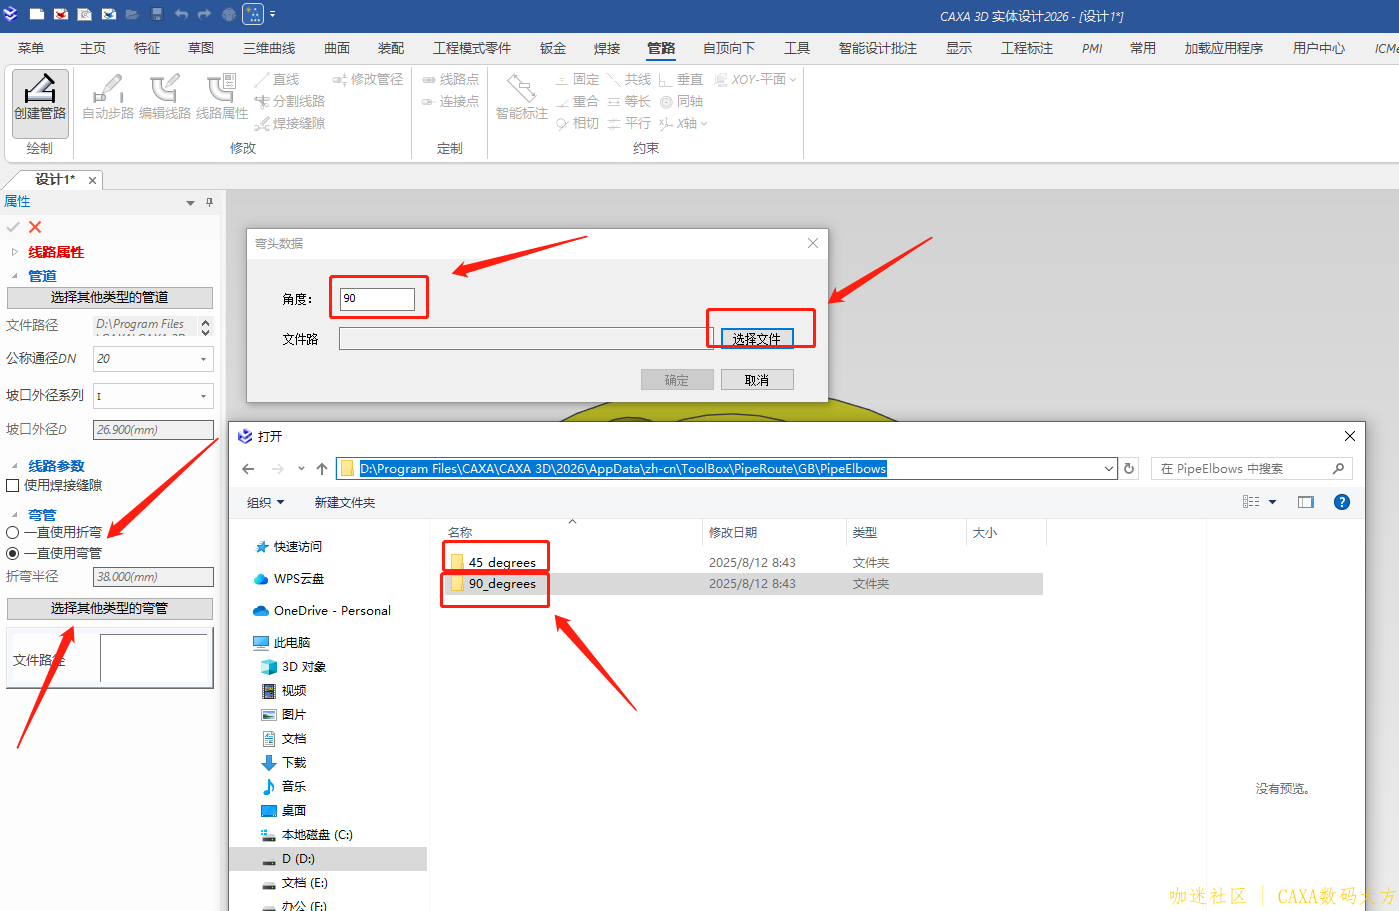Open the XOY-平面 plane dropdown
The height and width of the screenshot is (911, 1399).
[793, 79]
